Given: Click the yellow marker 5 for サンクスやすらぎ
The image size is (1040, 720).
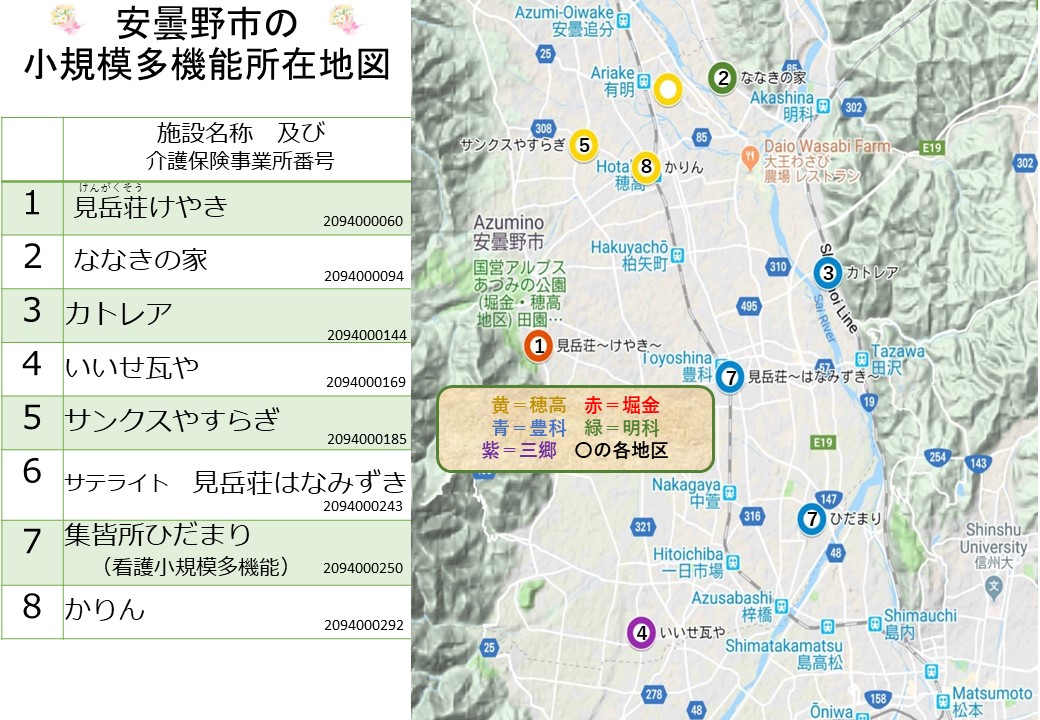Looking at the screenshot, I should pos(584,144).
